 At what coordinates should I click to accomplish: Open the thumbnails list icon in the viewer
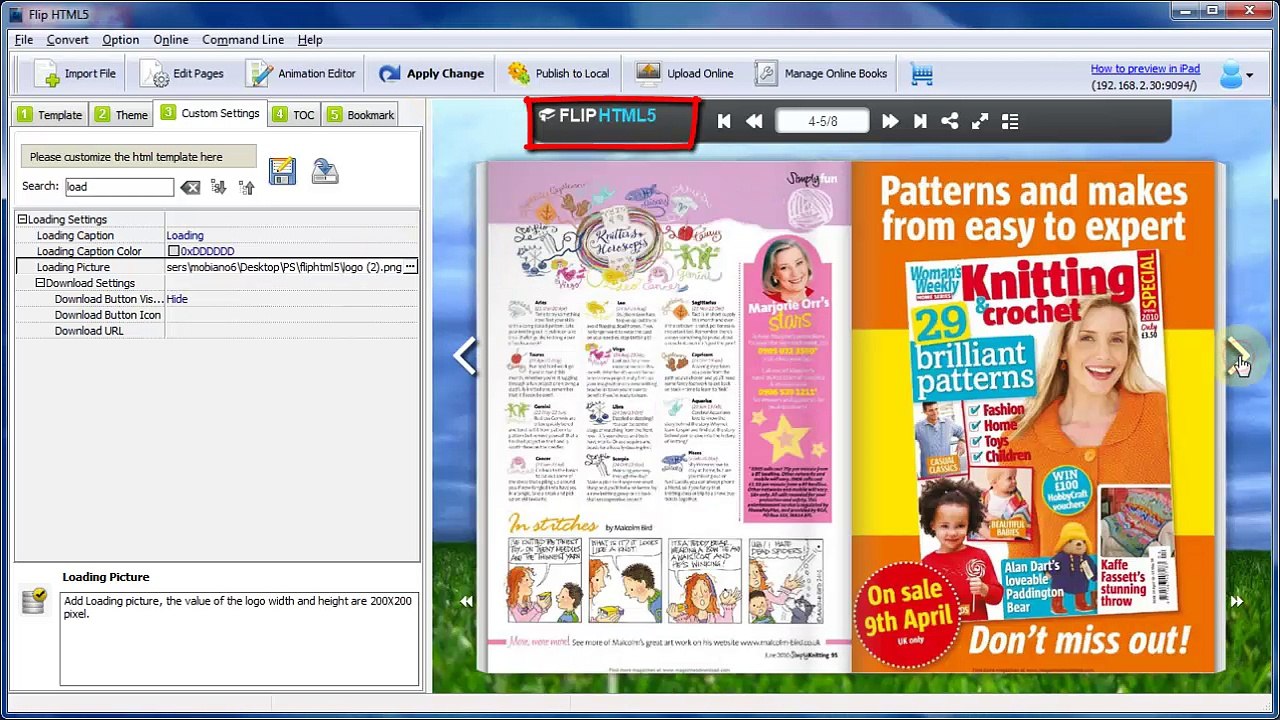1010,121
